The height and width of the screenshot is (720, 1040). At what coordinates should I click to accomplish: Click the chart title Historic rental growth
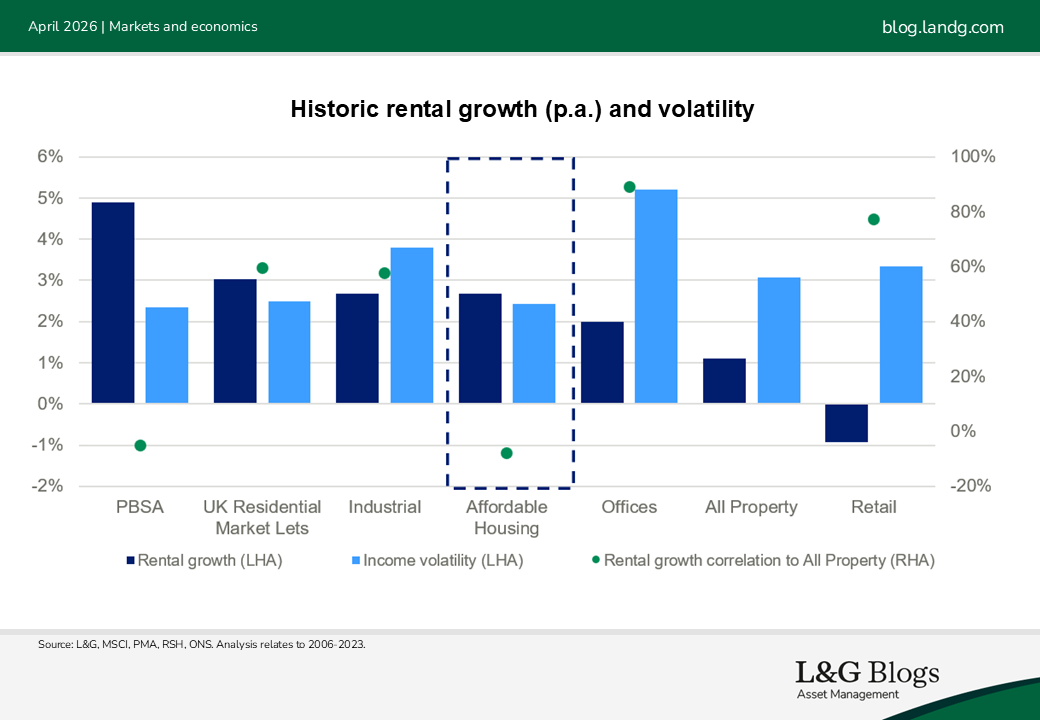point(521,109)
